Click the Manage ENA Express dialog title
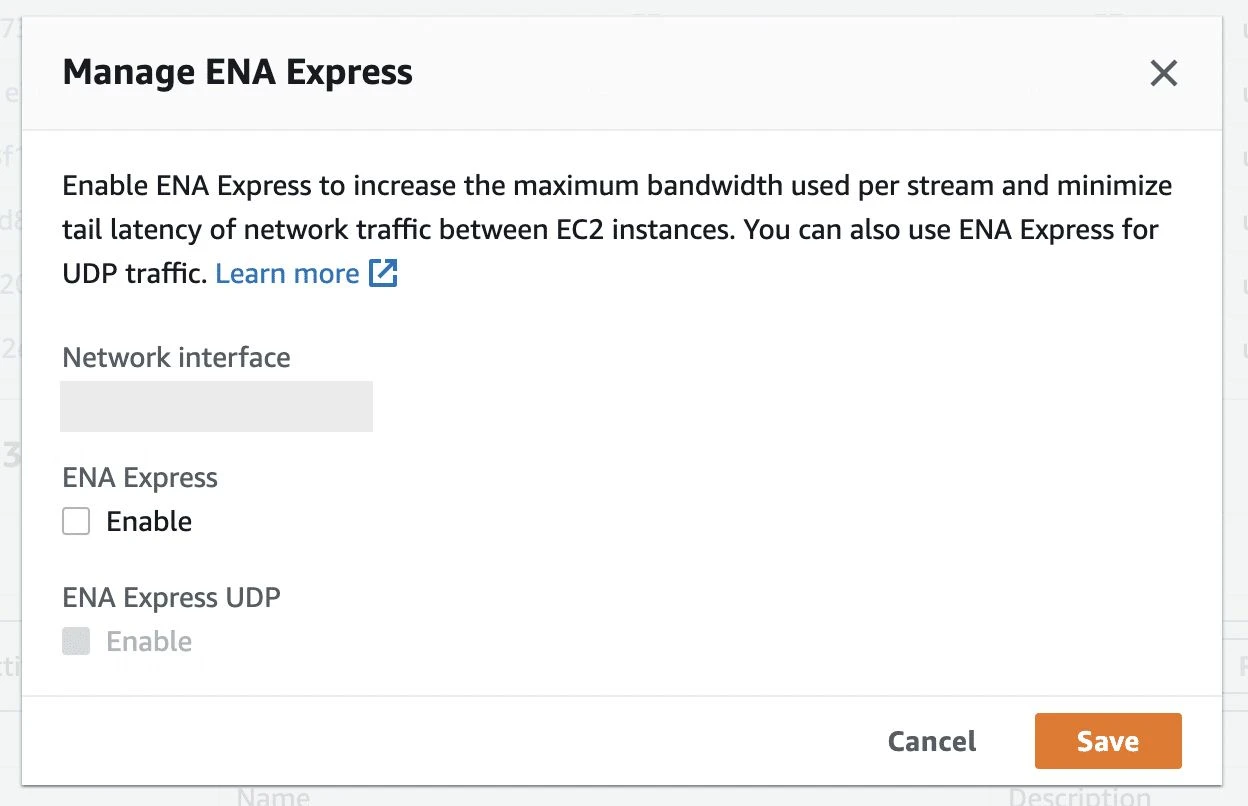The height and width of the screenshot is (806, 1248). pyautogui.click(x=237, y=71)
